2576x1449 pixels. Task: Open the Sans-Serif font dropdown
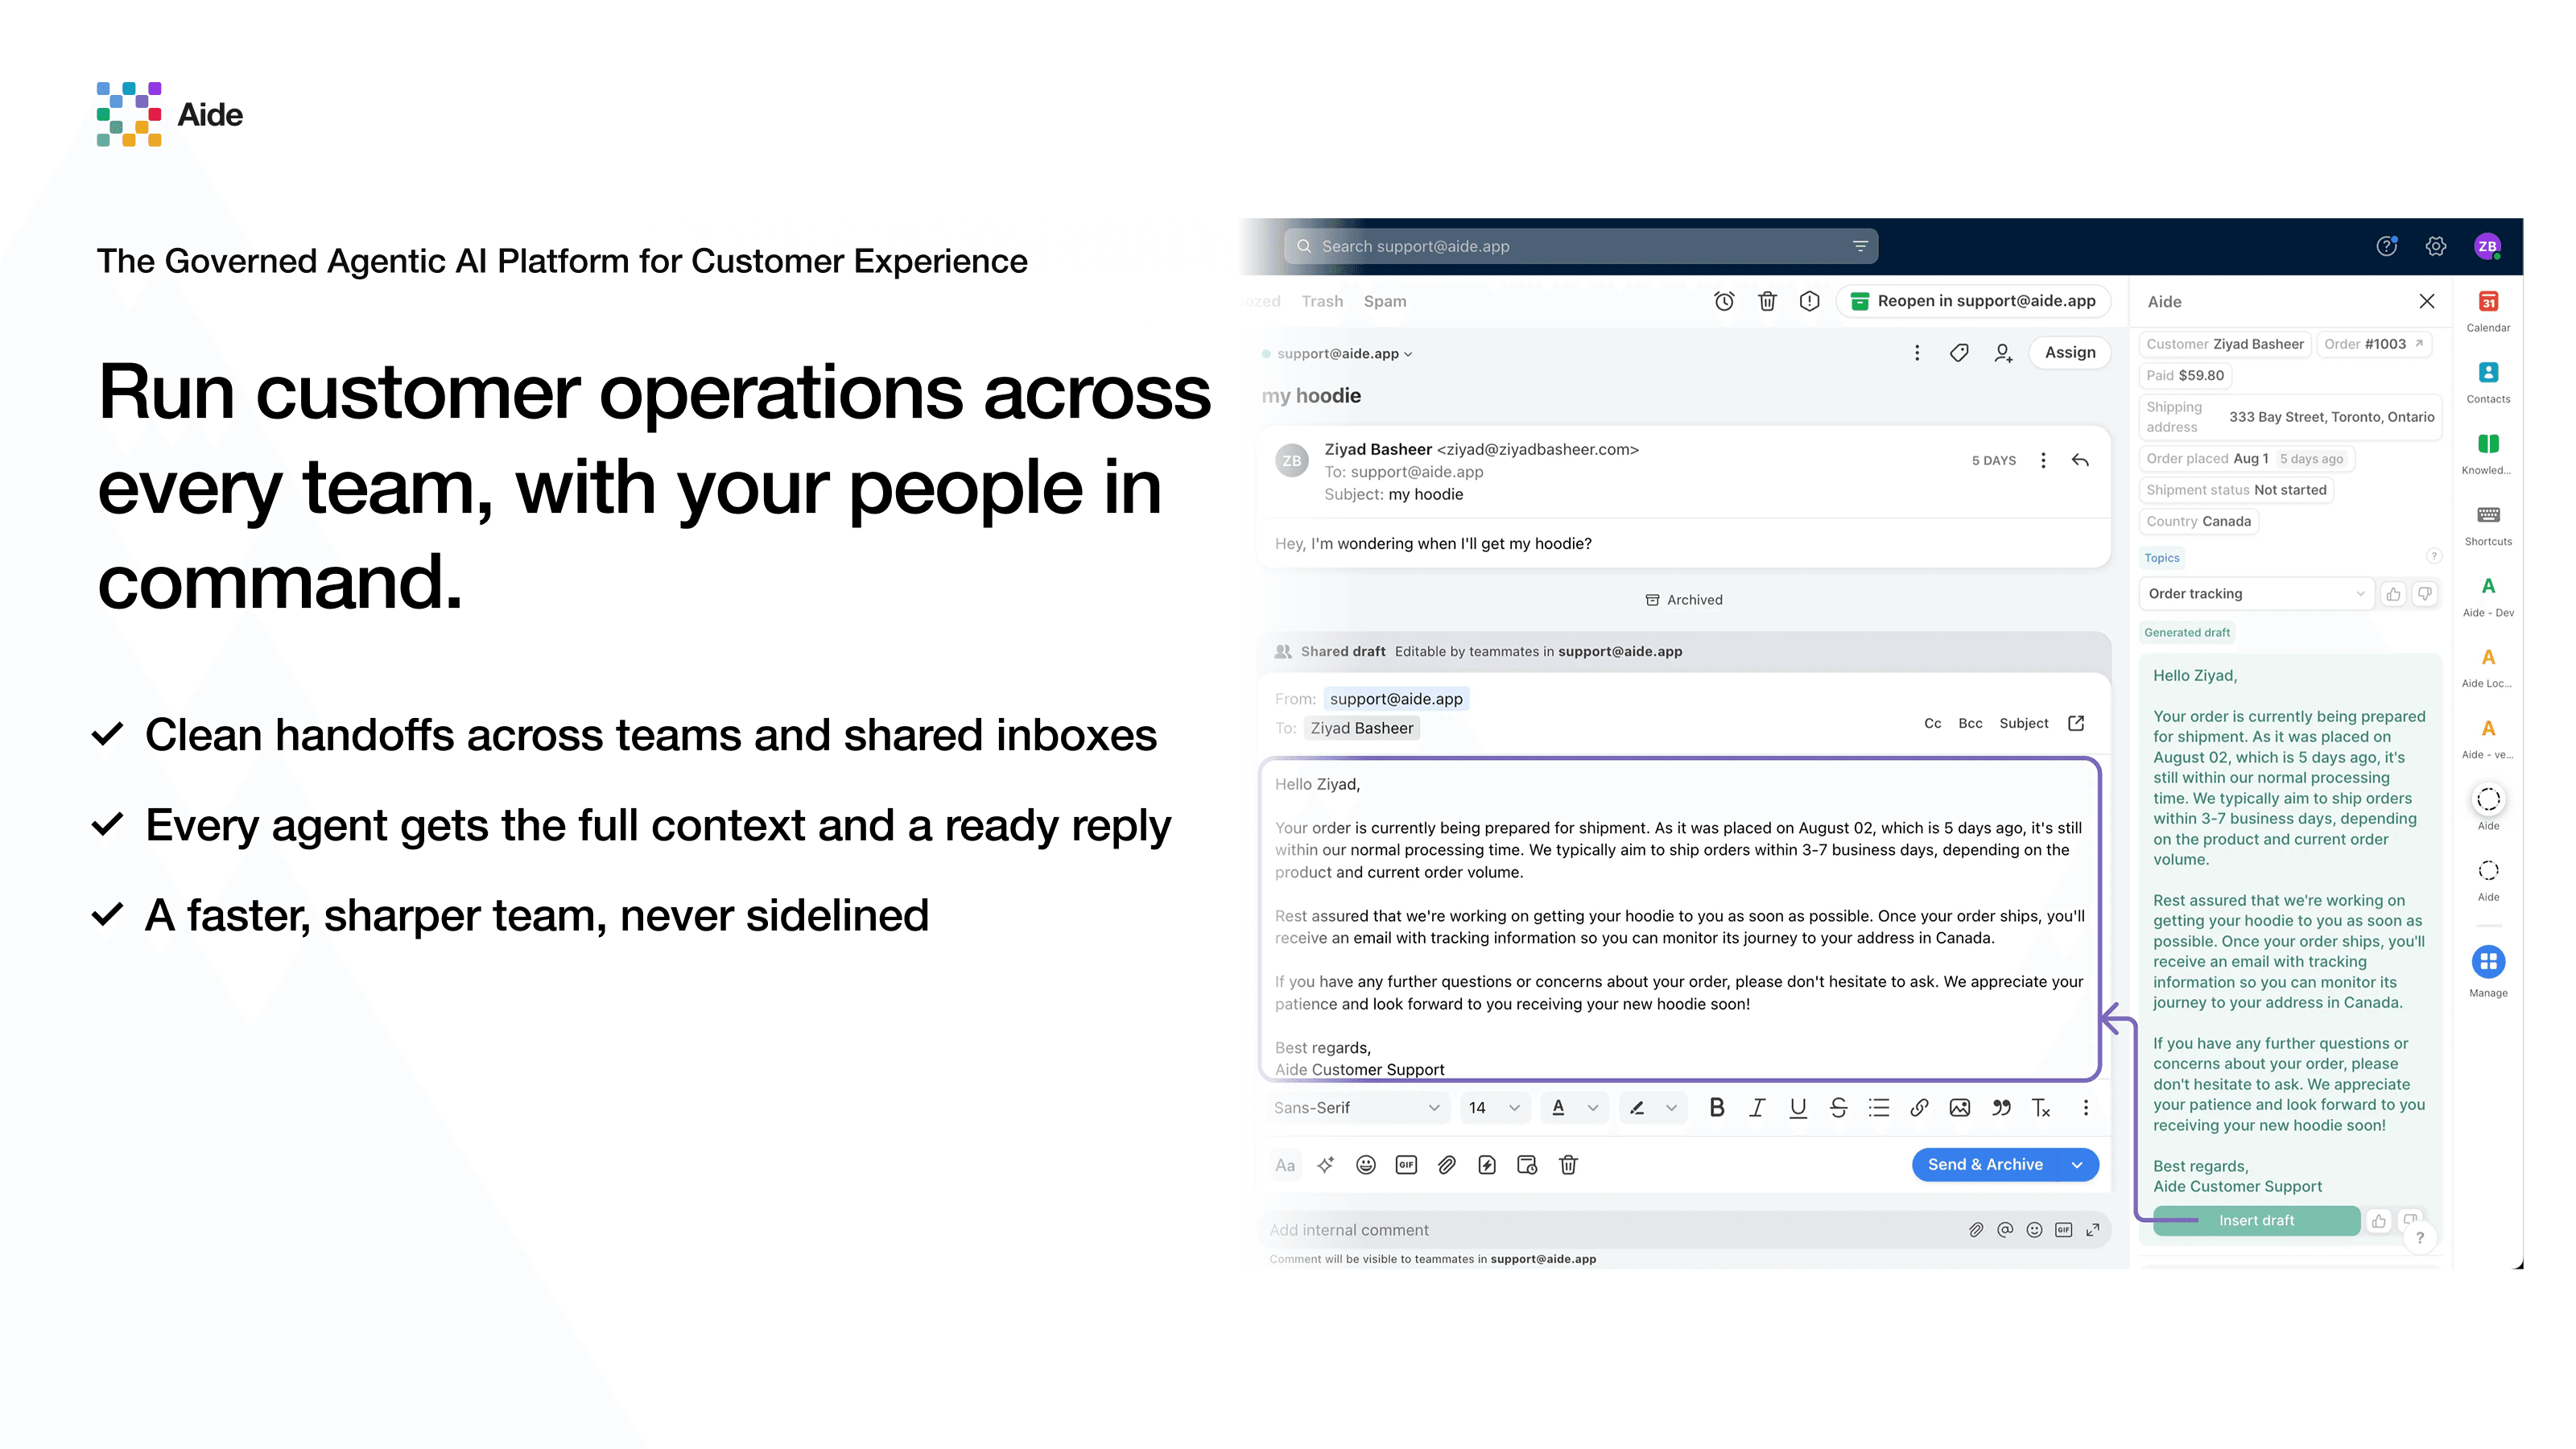point(1357,1108)
